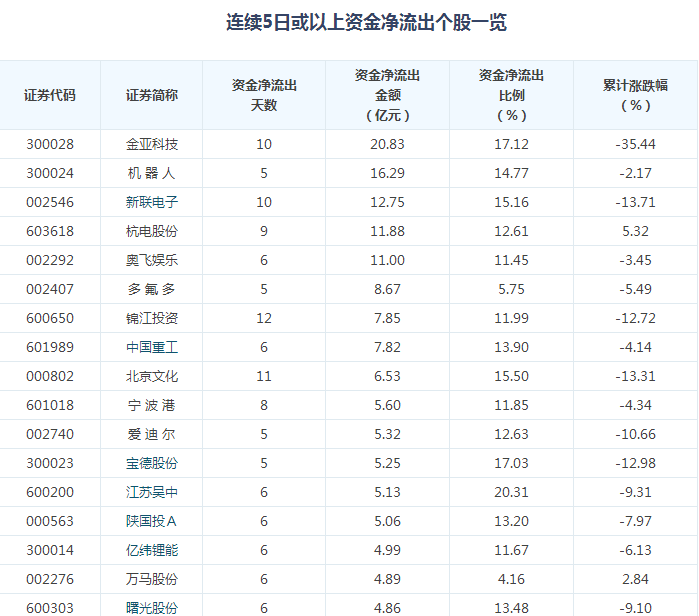The image size is (699, 616).
Task: Open the 陕国投A stock link
Action: 151,521
